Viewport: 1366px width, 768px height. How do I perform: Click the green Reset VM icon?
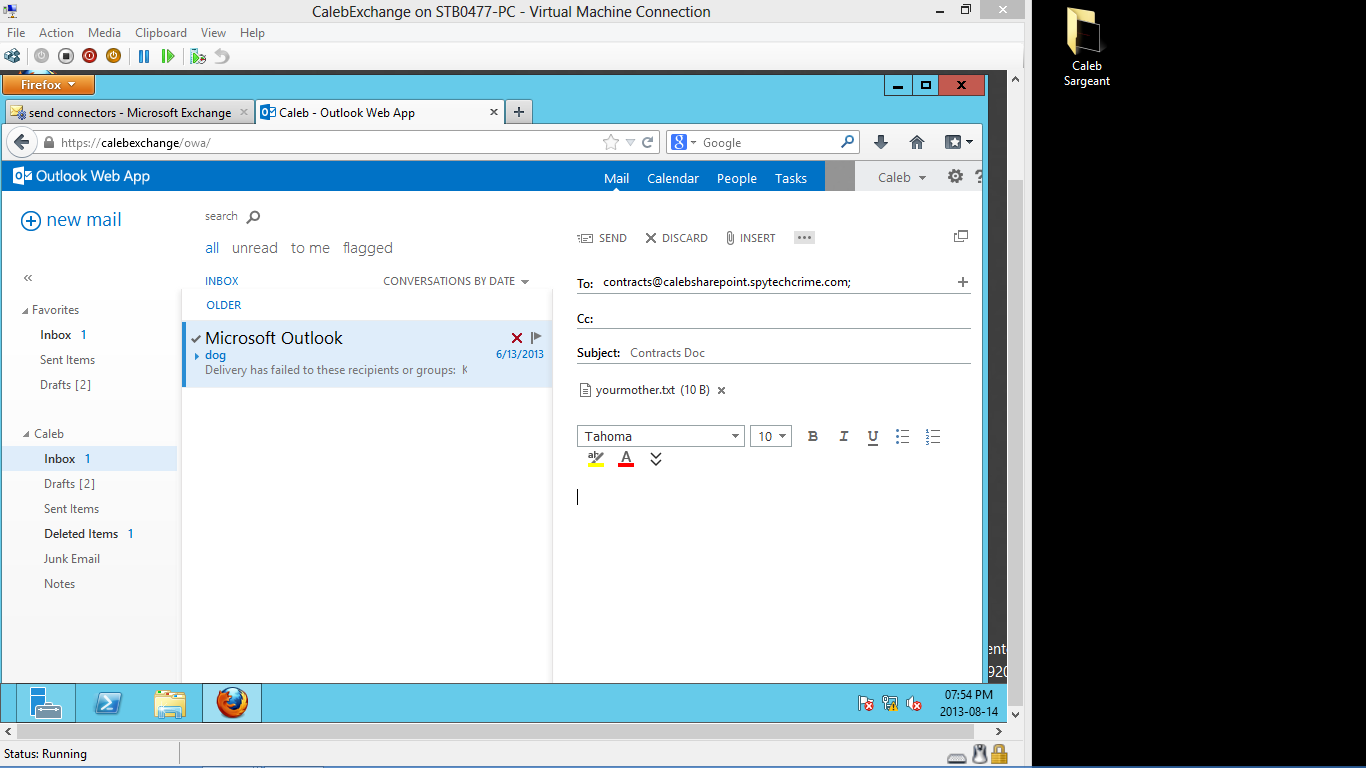(168, 56)
